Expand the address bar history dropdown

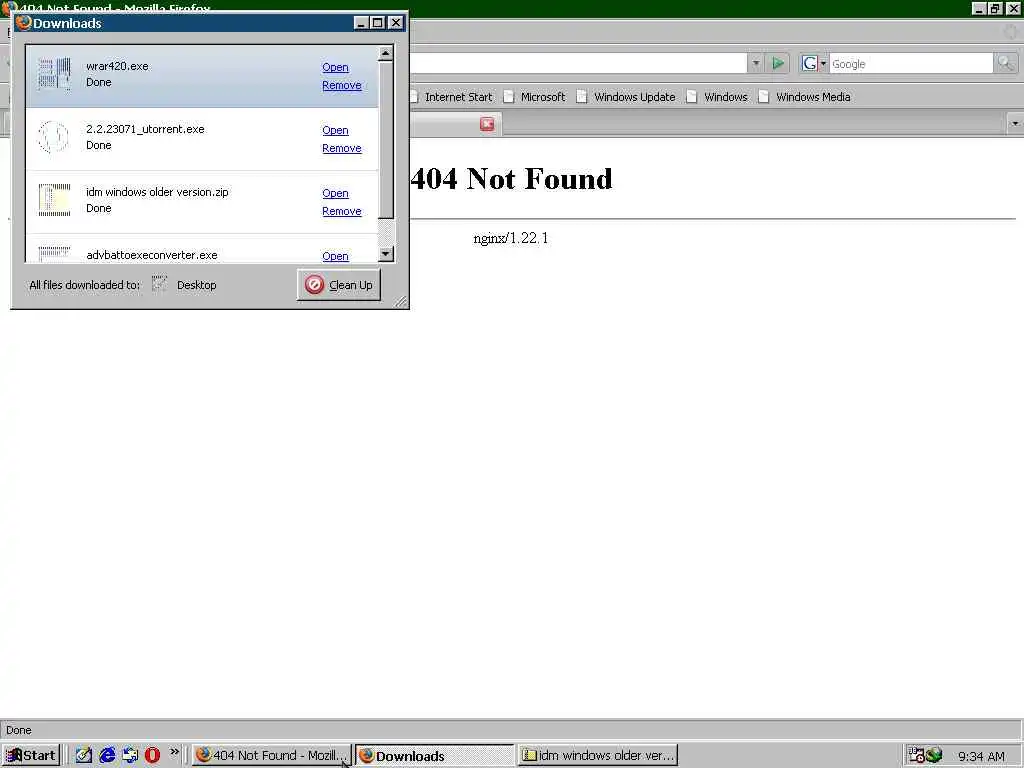[x=756, y=63]
